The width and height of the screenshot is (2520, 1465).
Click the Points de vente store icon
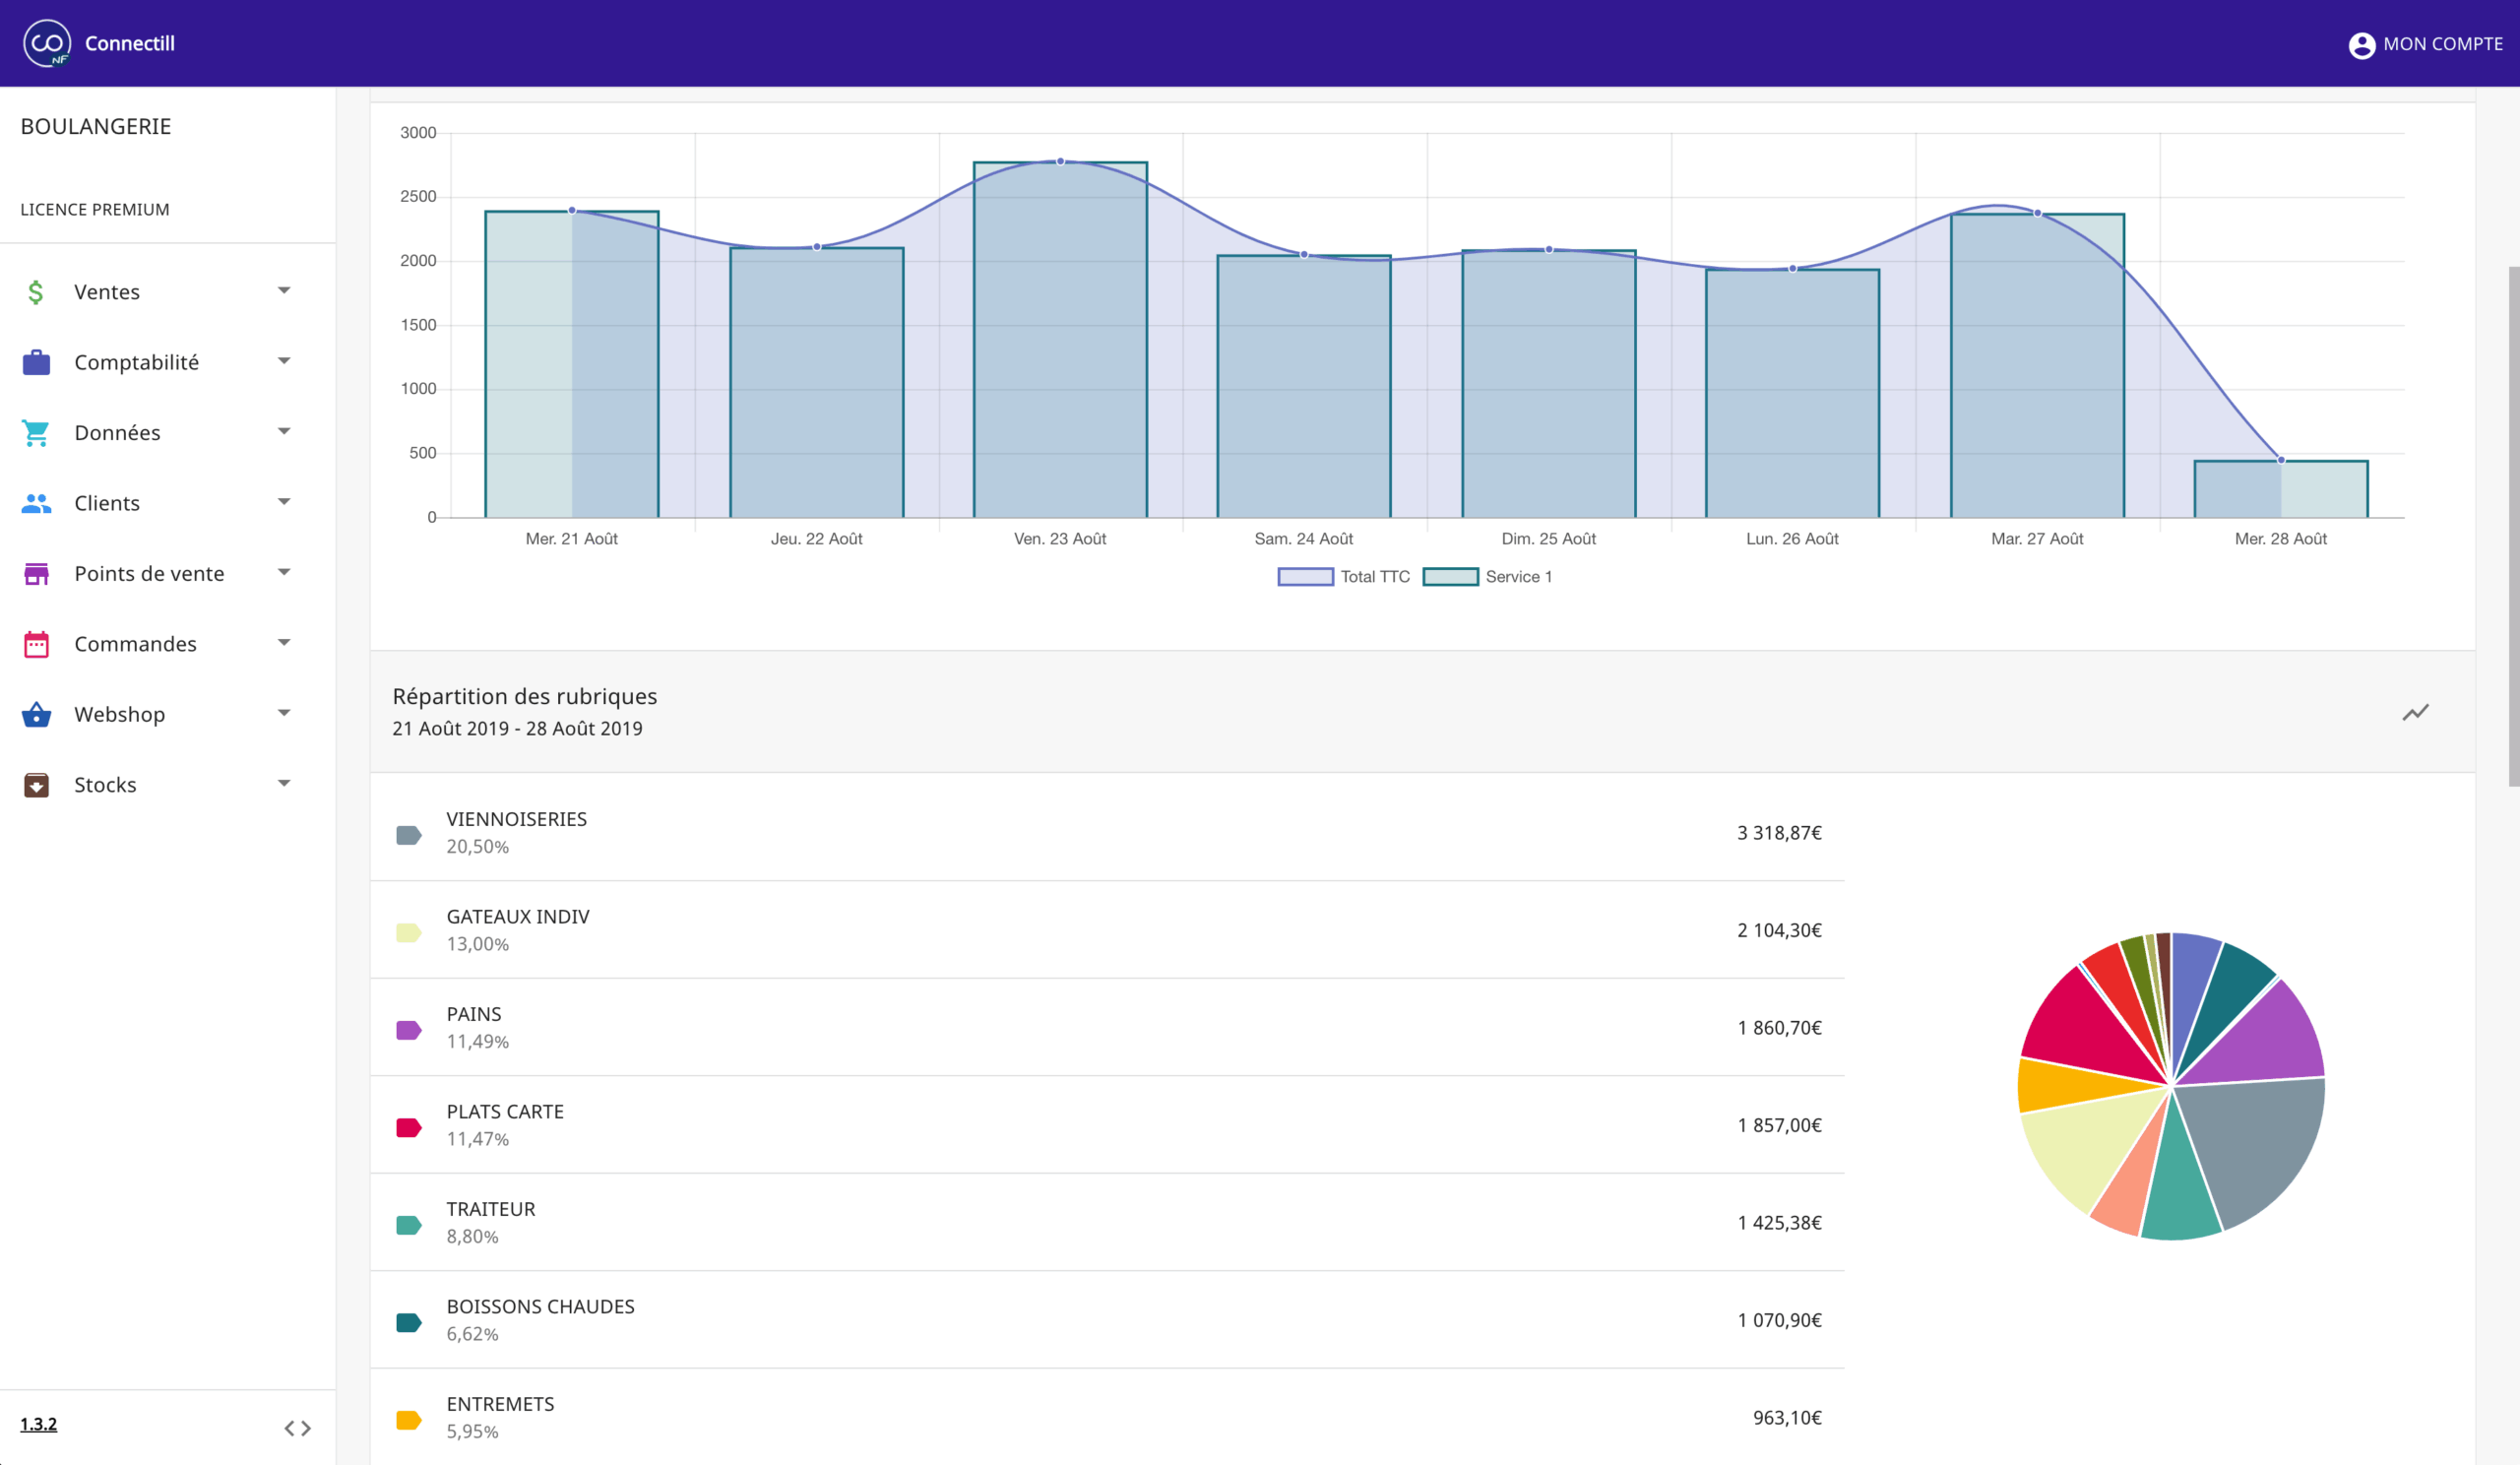pos(36,574)
